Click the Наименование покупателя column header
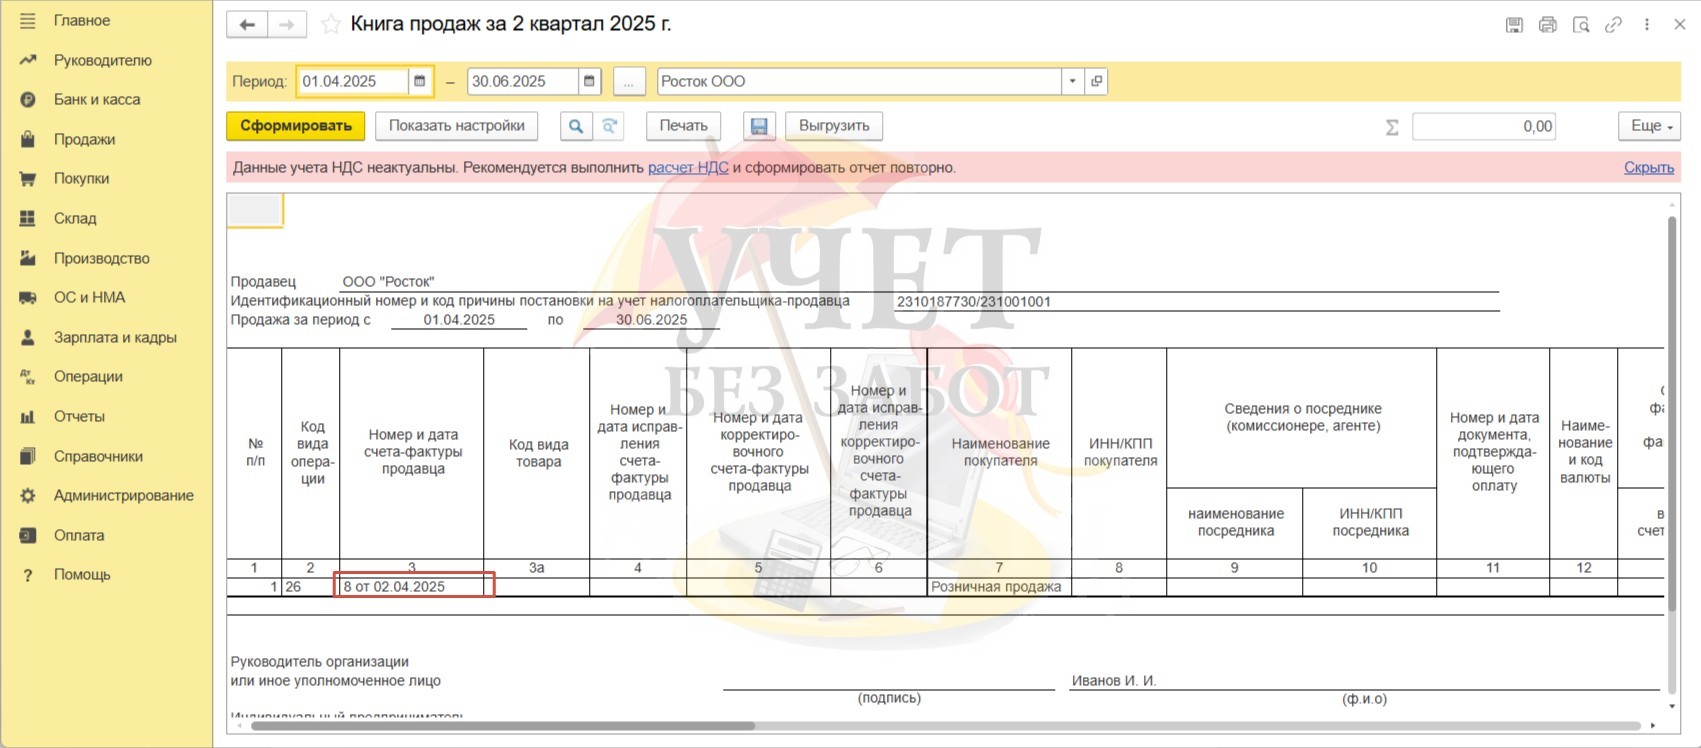The width and height of the screenshot is (1701, 748). tap(1000, 452)
